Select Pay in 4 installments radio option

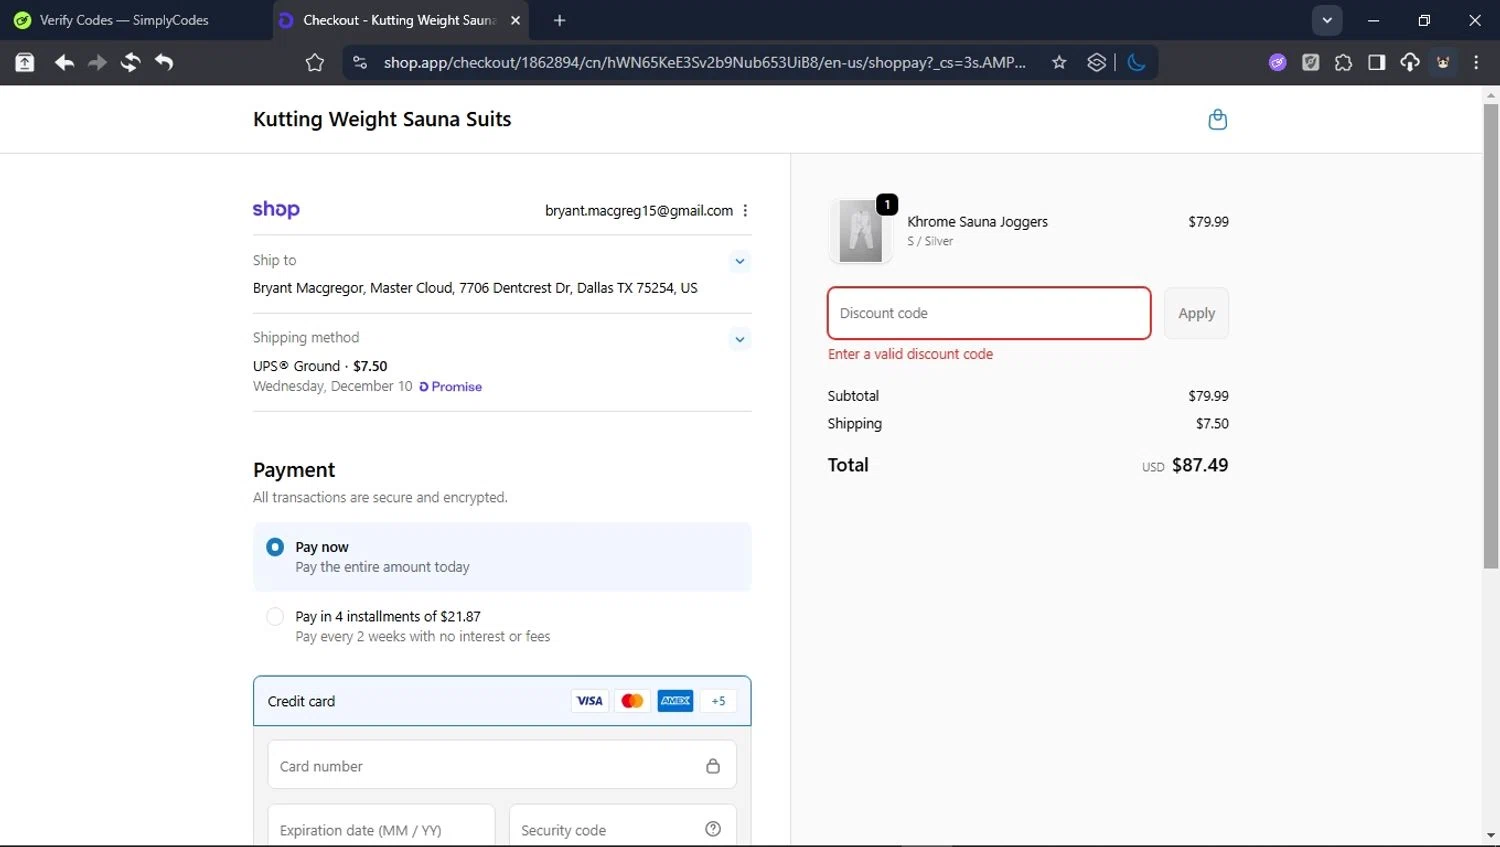[275, 617]
